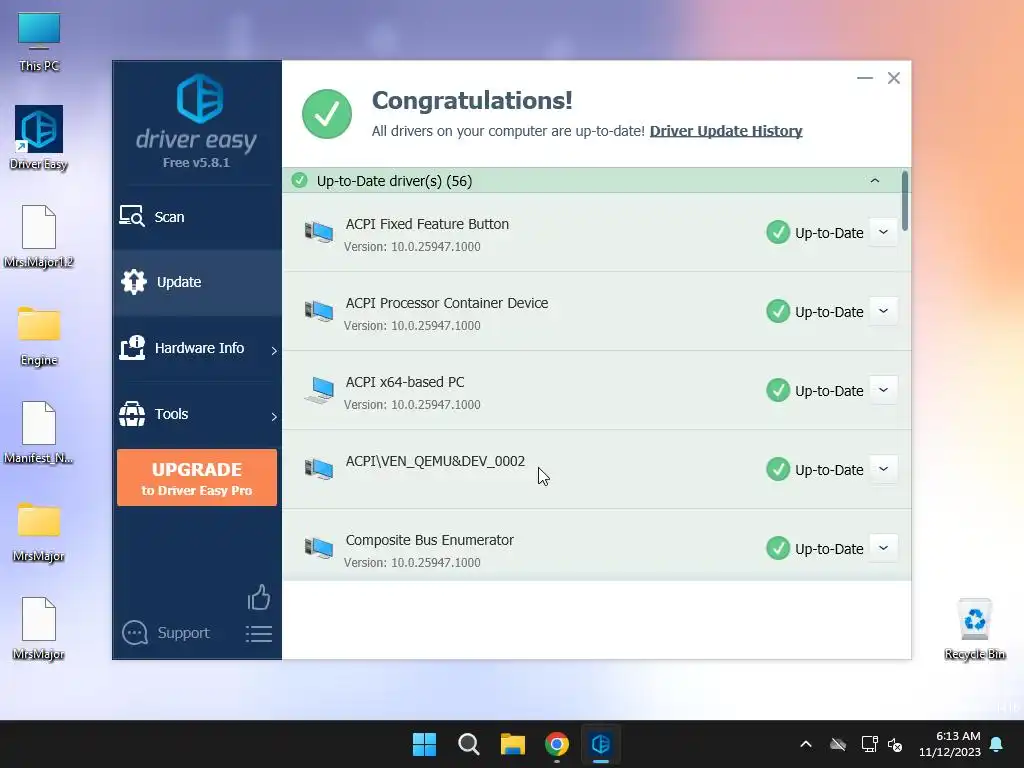Click ACPI x64-based PC computer icon
This screenshot has height=768, width=1024.
pos(319,390)
